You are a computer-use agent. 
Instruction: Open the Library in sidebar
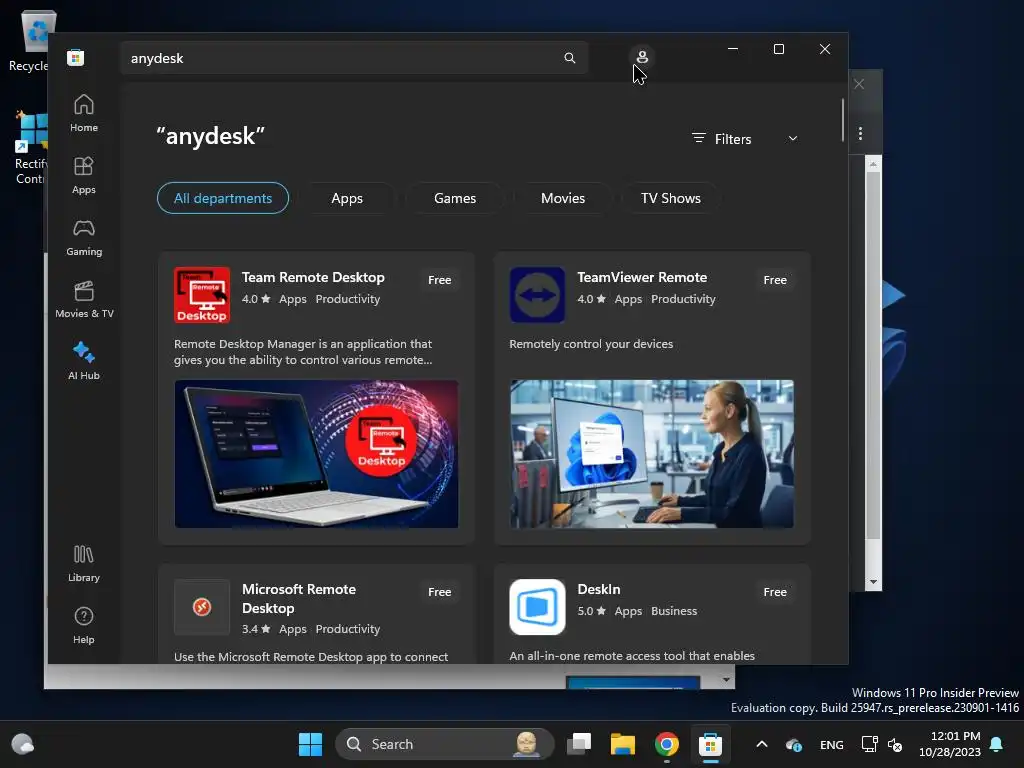[84, 563]
